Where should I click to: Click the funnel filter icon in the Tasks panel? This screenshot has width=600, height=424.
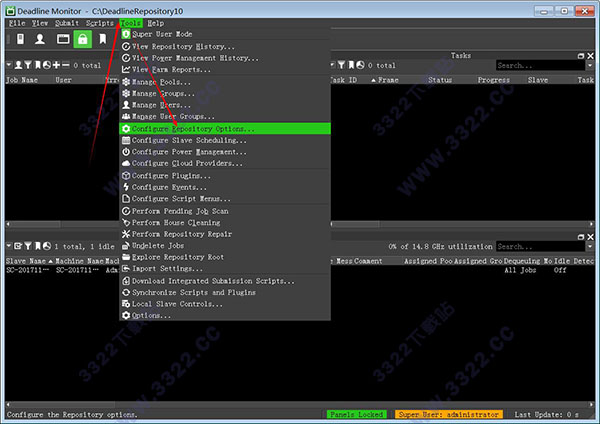click(341, 65)
